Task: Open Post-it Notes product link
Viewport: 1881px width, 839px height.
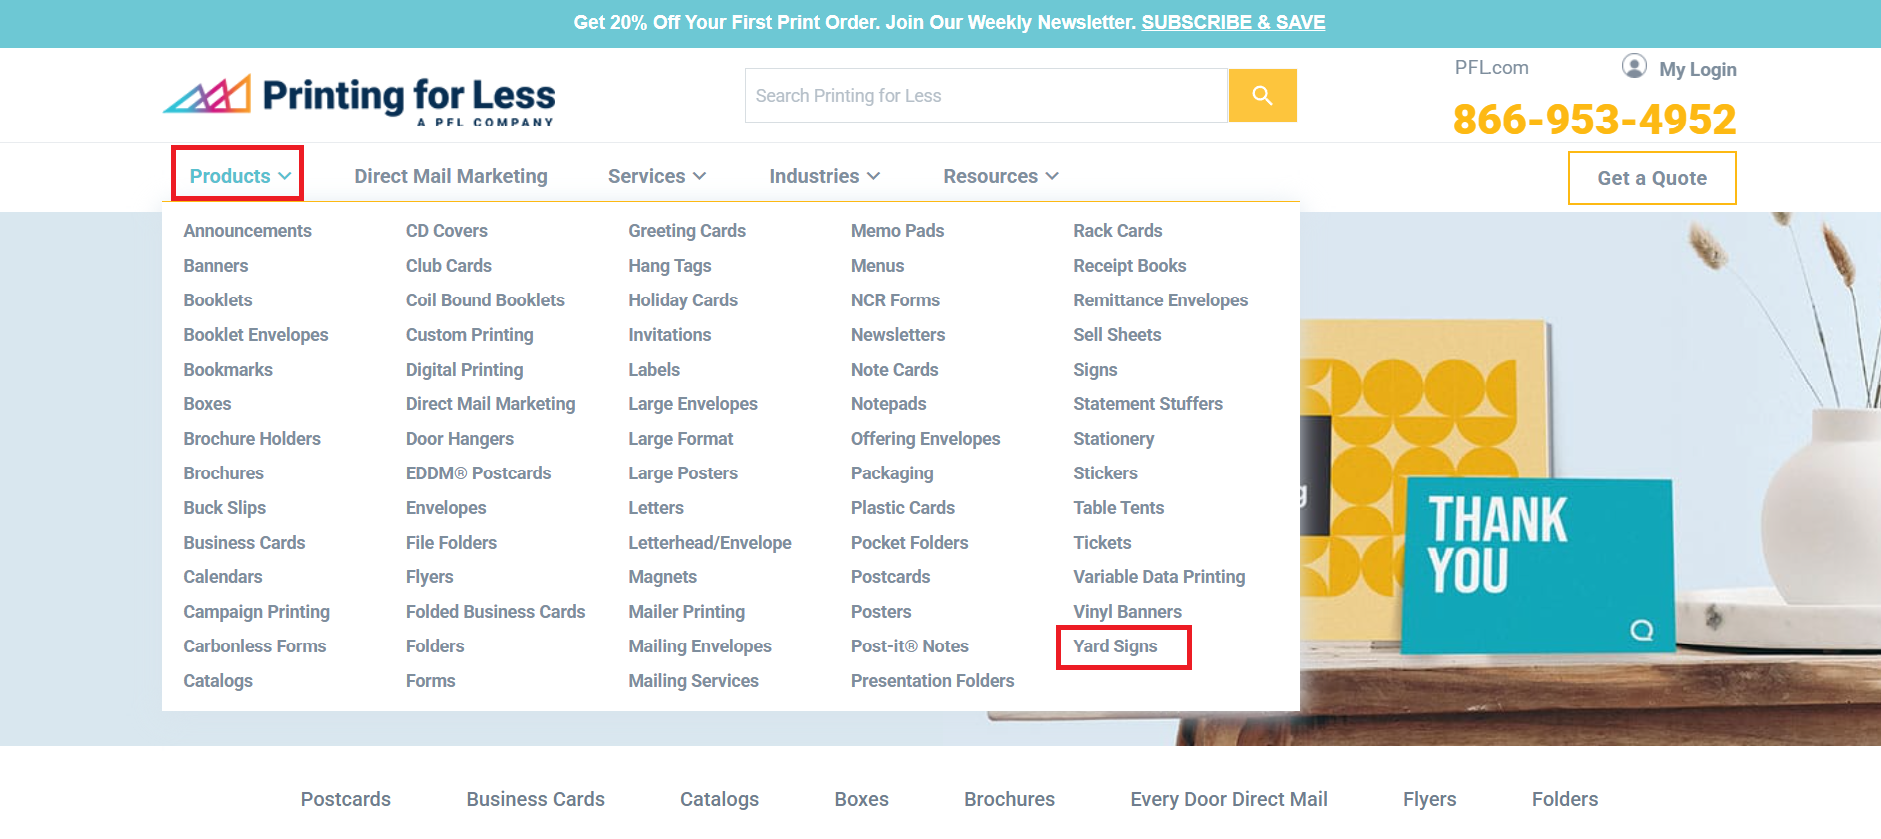Action: (x=909, y=646)
